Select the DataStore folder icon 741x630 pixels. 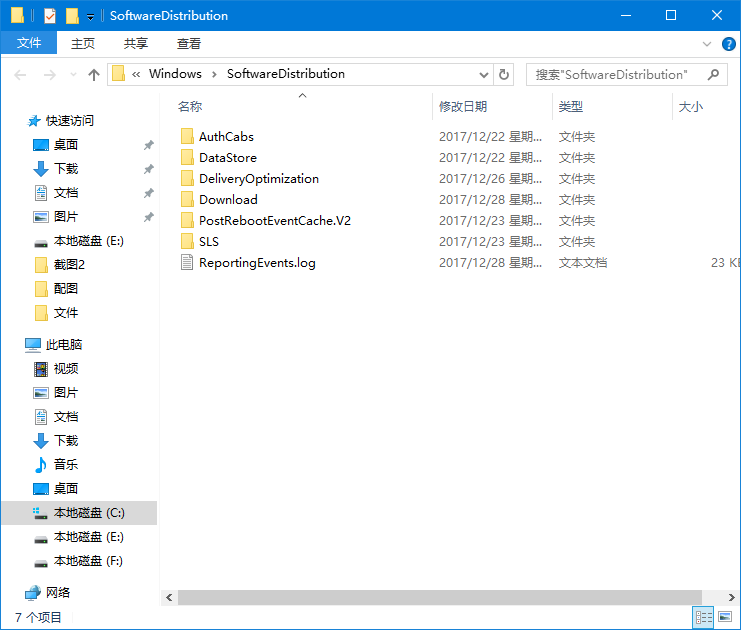pyautogui.click(x=187, y=157)
